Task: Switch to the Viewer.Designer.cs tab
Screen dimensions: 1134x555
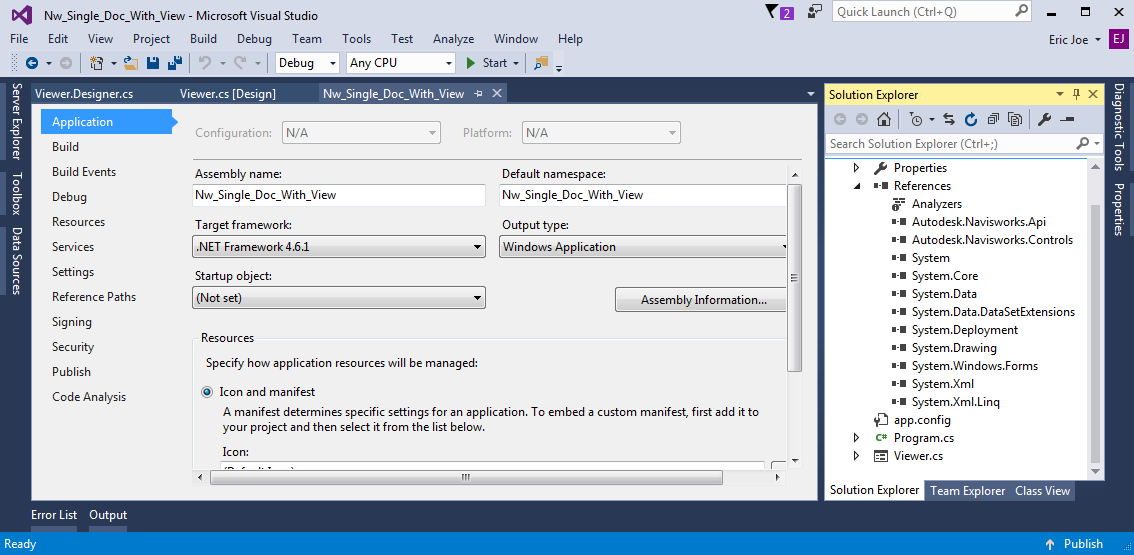Action: tap(84, 93)
